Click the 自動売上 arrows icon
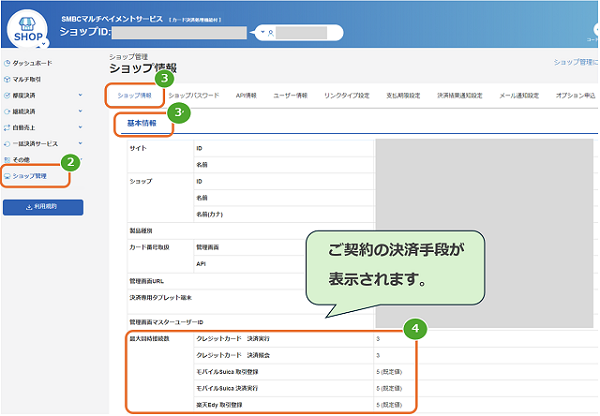Image resolution: width=600 pixels, height=416 pixels. click(7, 127)
